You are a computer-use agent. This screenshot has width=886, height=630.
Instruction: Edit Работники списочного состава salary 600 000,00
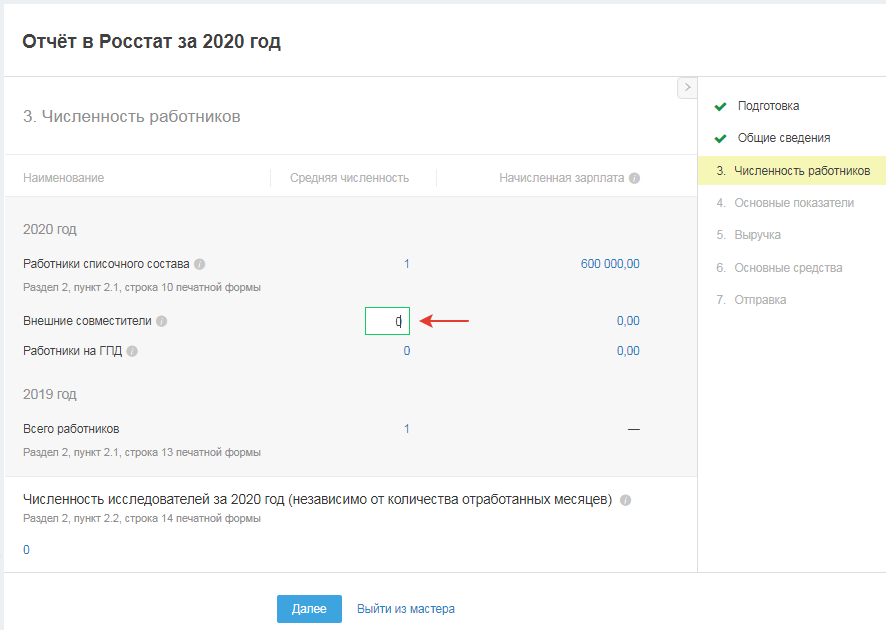(x=610, y=264)
